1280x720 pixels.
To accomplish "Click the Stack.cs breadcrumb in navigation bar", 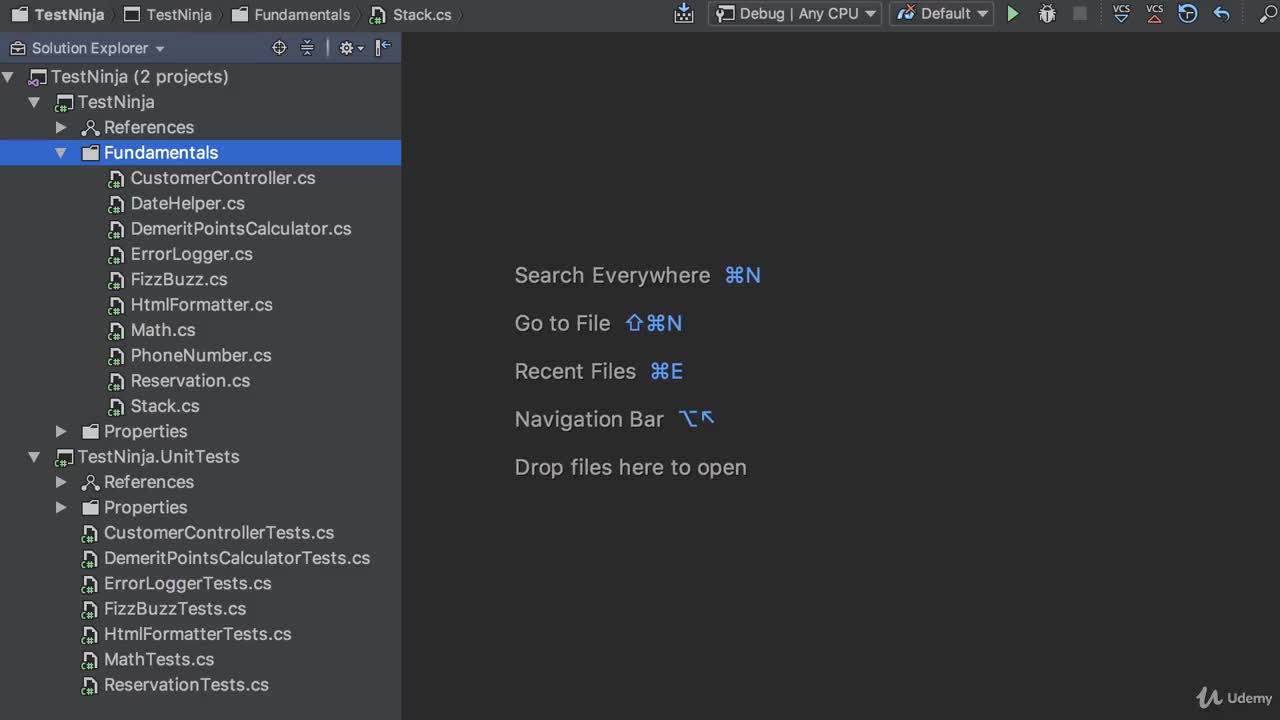I will pos(410,14).
